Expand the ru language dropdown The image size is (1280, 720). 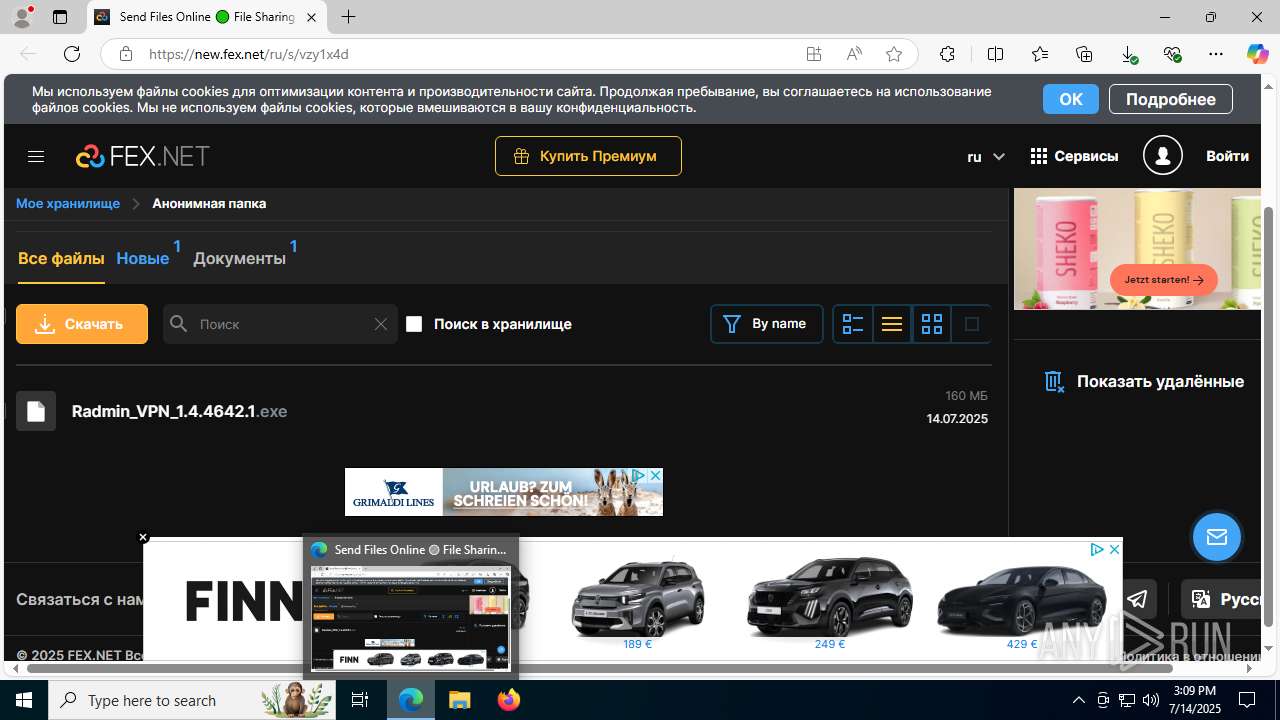click(986, 157)
